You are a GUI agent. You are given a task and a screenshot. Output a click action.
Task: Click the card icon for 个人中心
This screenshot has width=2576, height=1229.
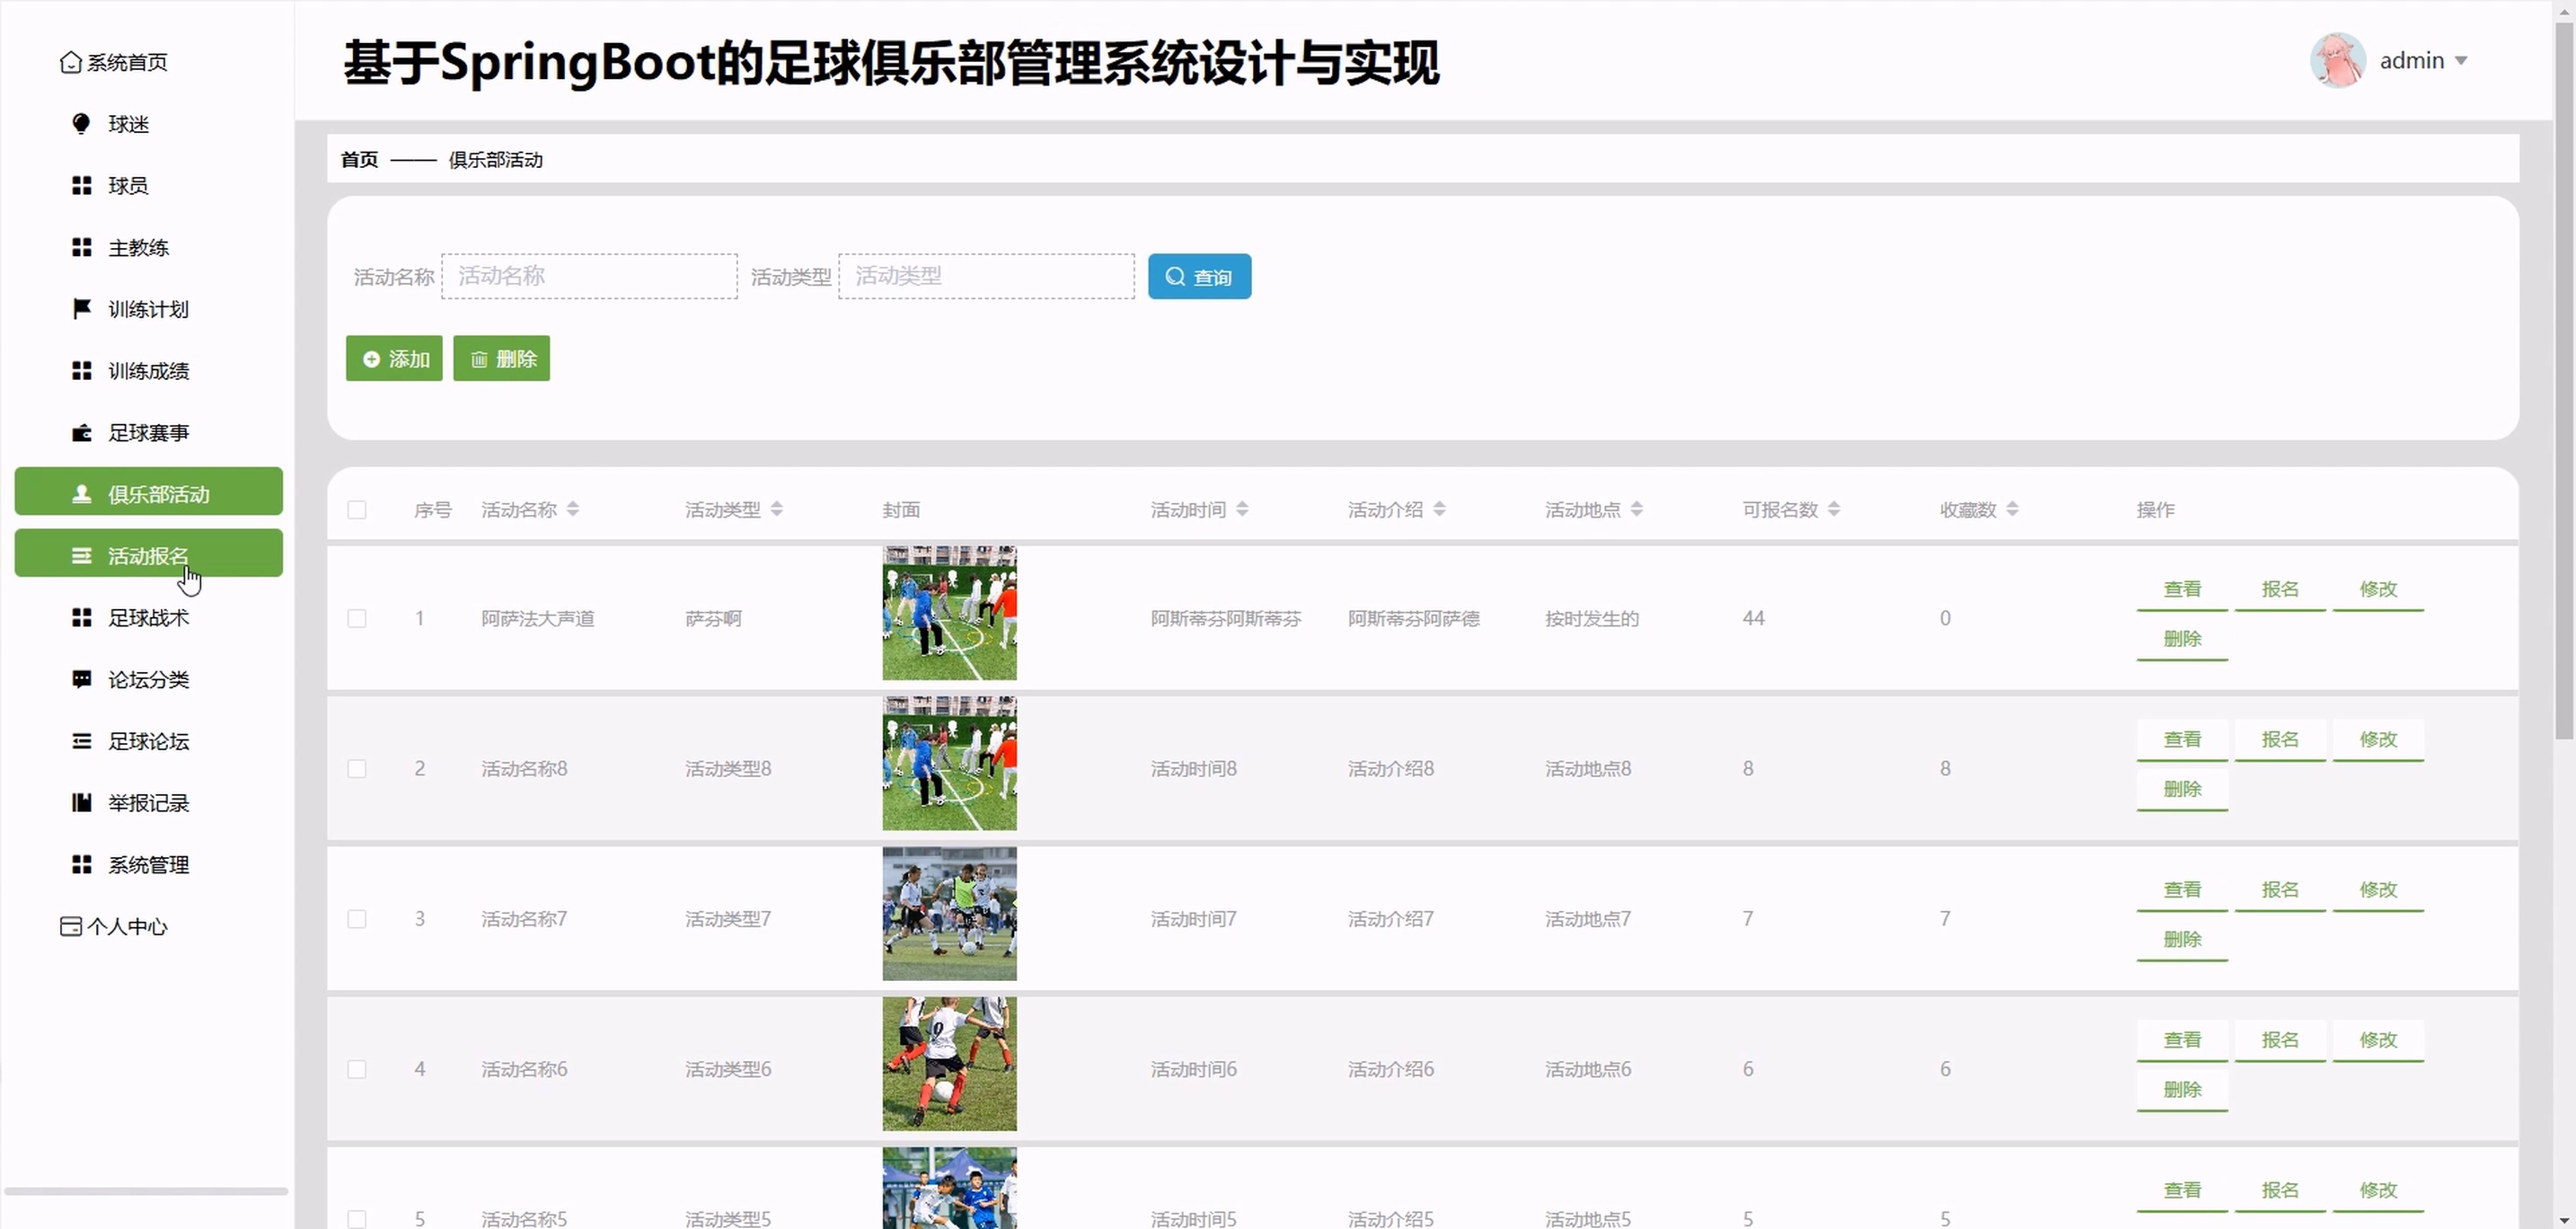click(x=70, y=926)
